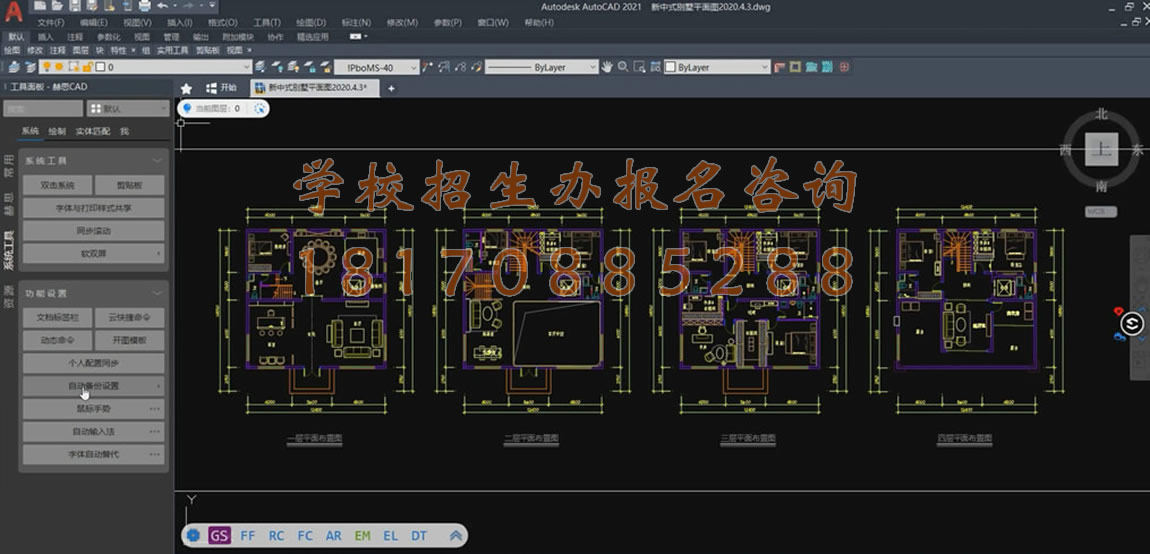Open the 绘图(D) menu
The image size is (1150, 554).
point(312,22)
